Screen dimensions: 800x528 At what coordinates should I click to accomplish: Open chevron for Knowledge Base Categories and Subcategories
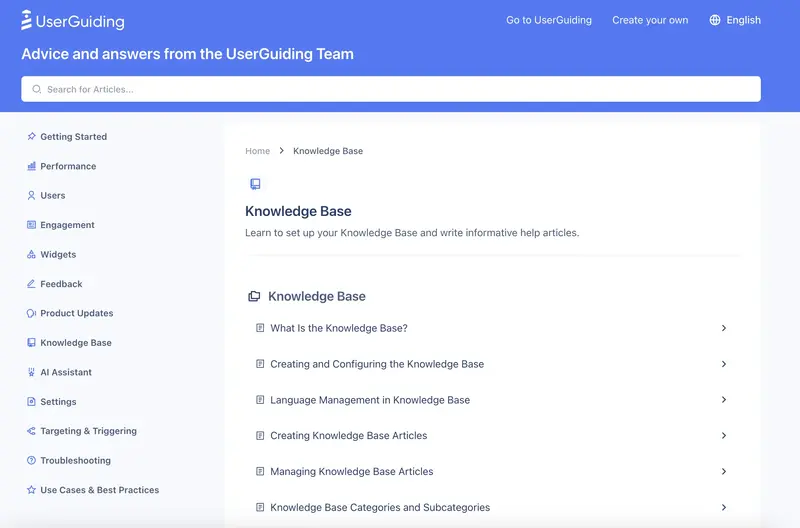tap(723, 507)
